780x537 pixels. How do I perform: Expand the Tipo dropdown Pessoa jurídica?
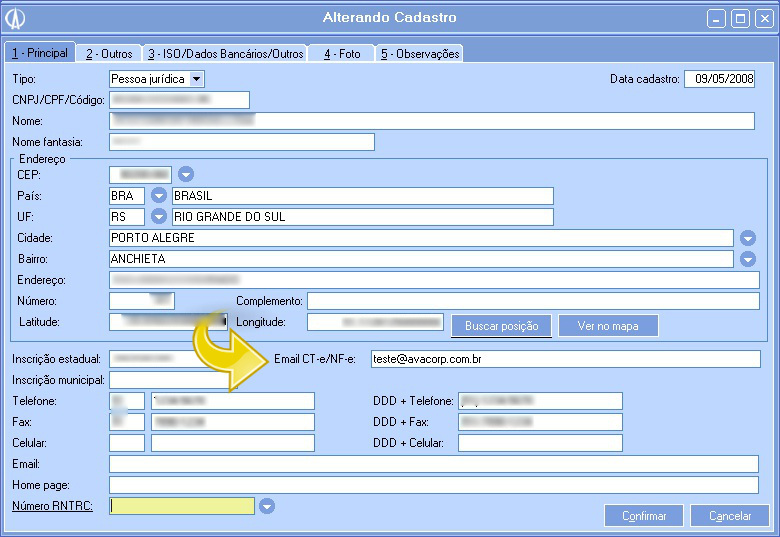point(196,78)
